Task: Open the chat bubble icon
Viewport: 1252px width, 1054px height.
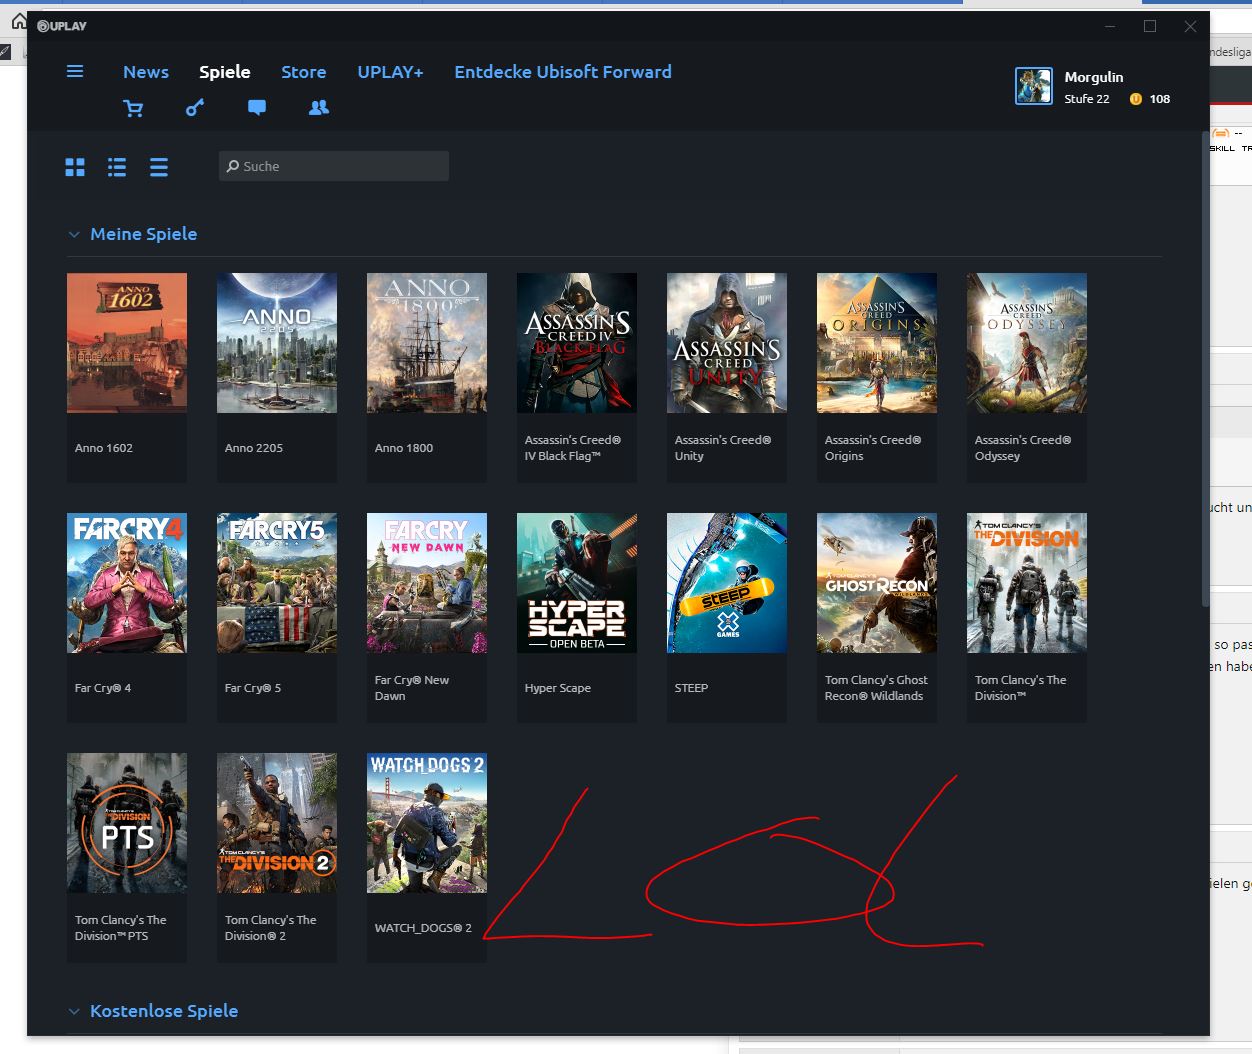Action: [257, 107]
